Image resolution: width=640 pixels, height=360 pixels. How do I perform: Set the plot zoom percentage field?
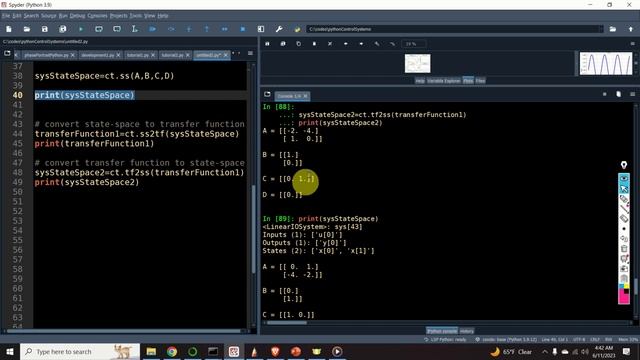(413, 44)
